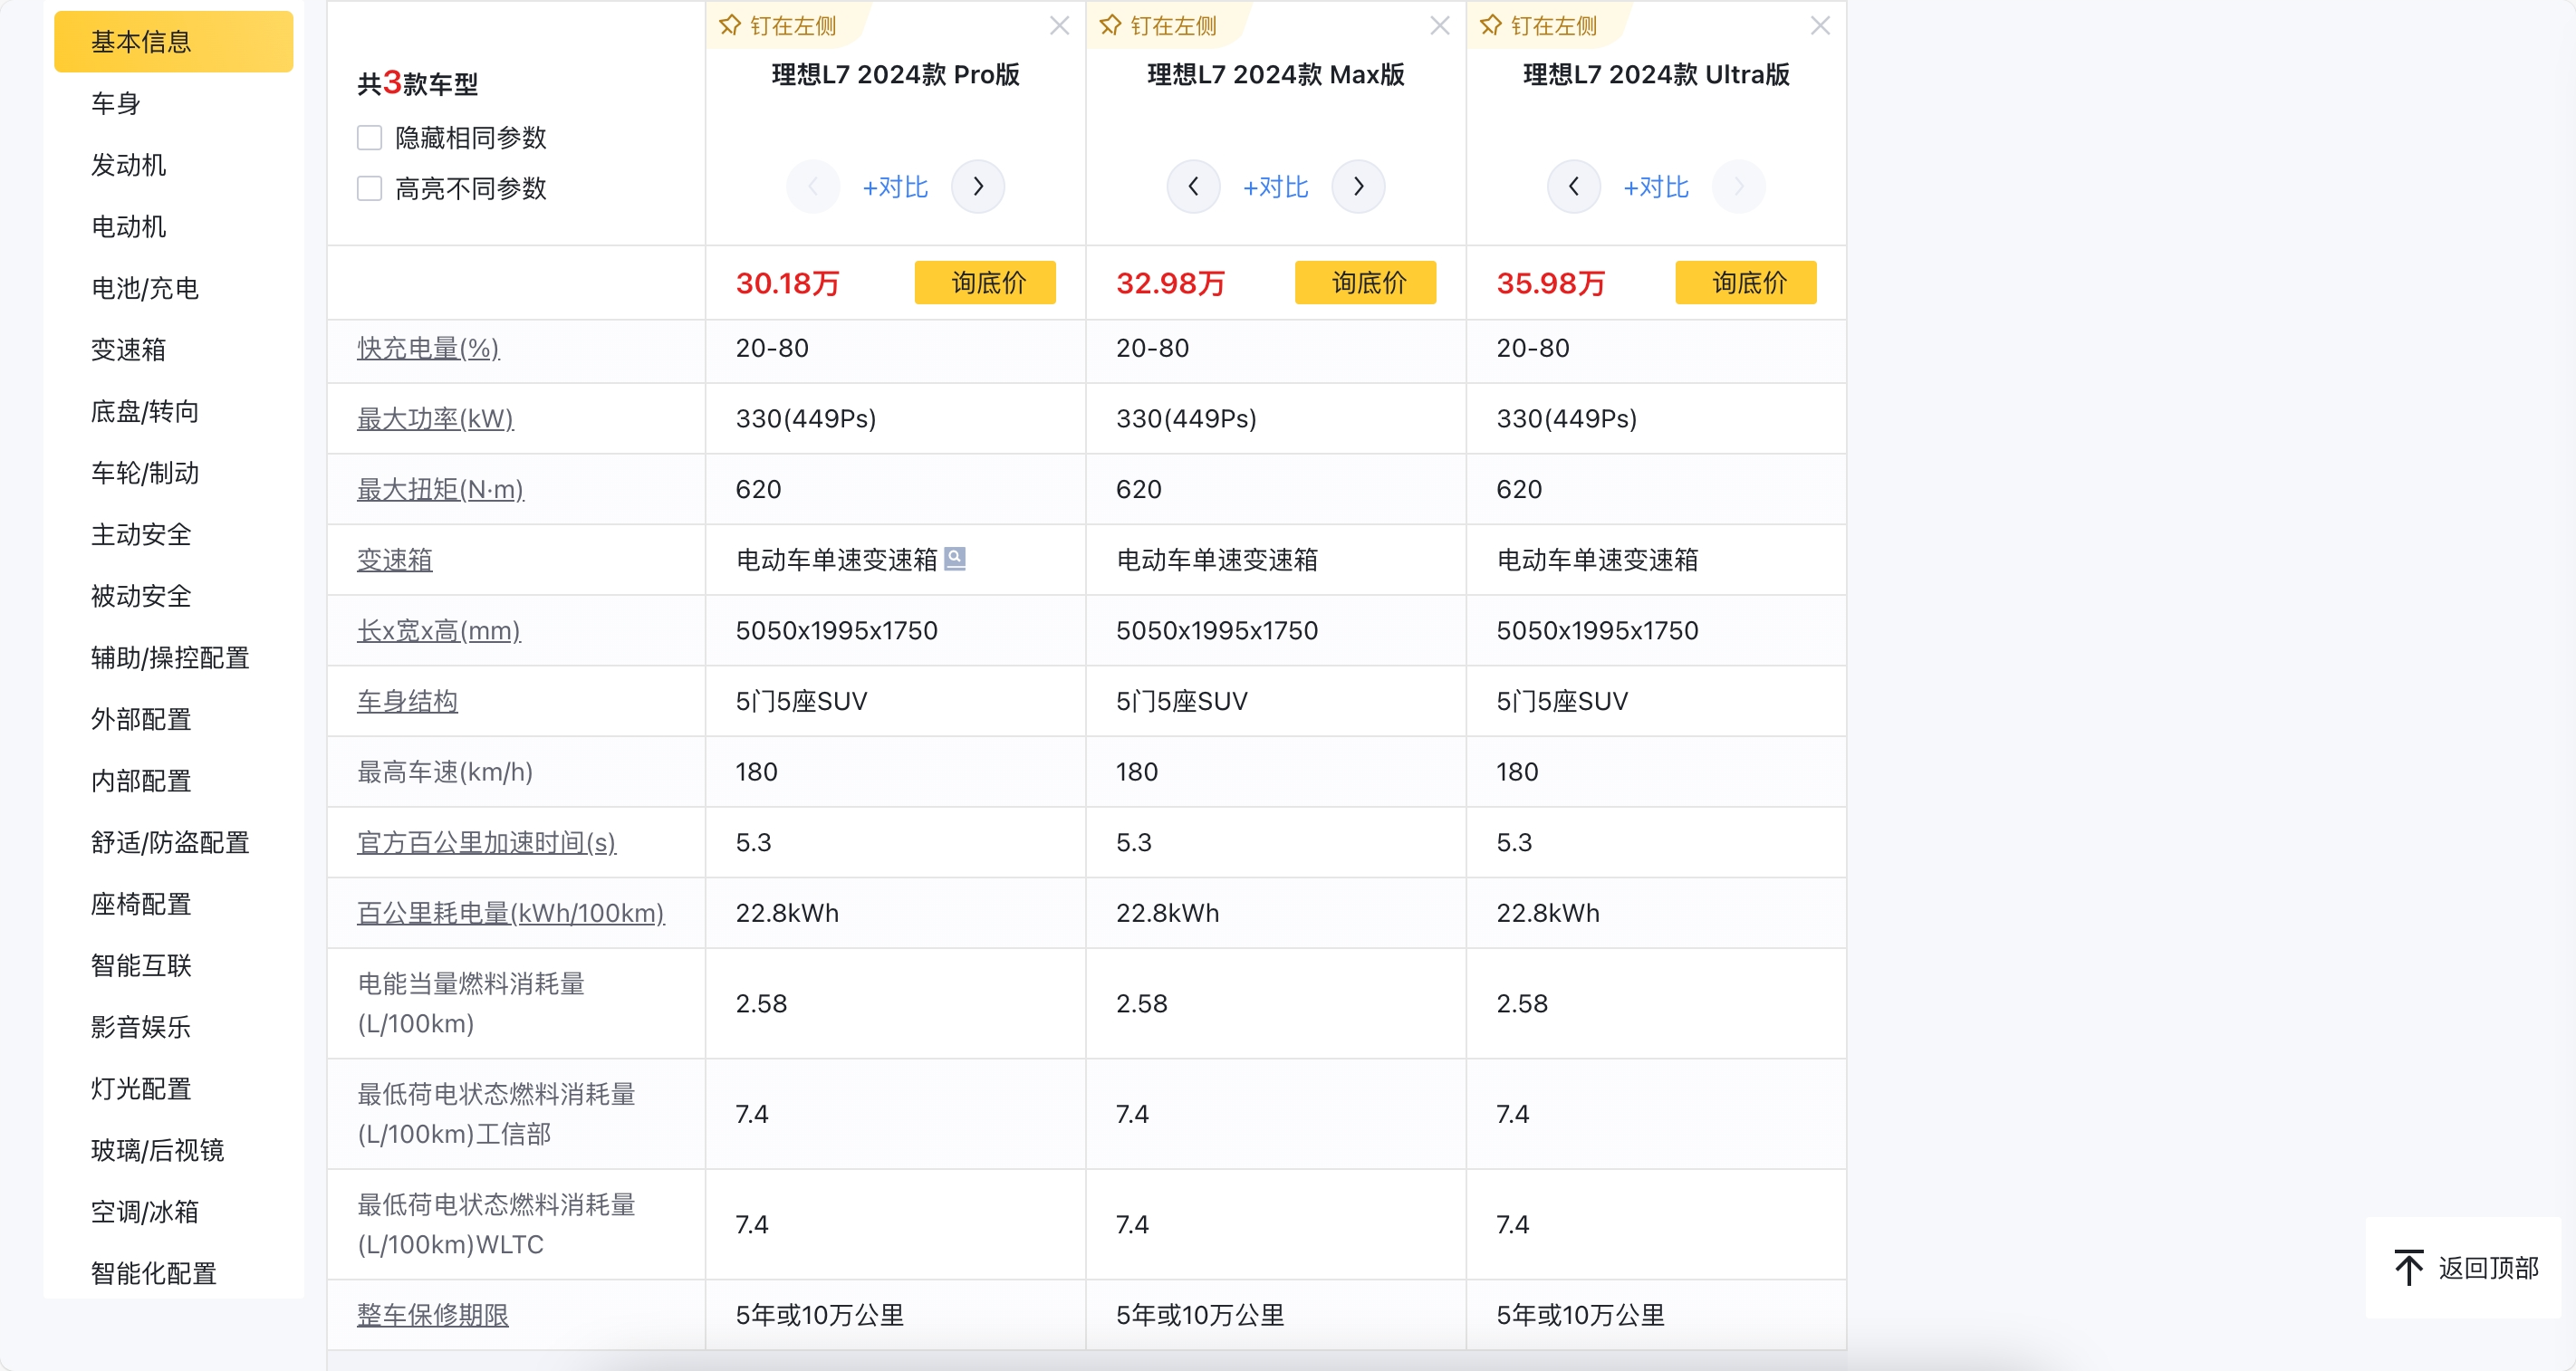Jump to 车轮/制动 section

(145, 473)
